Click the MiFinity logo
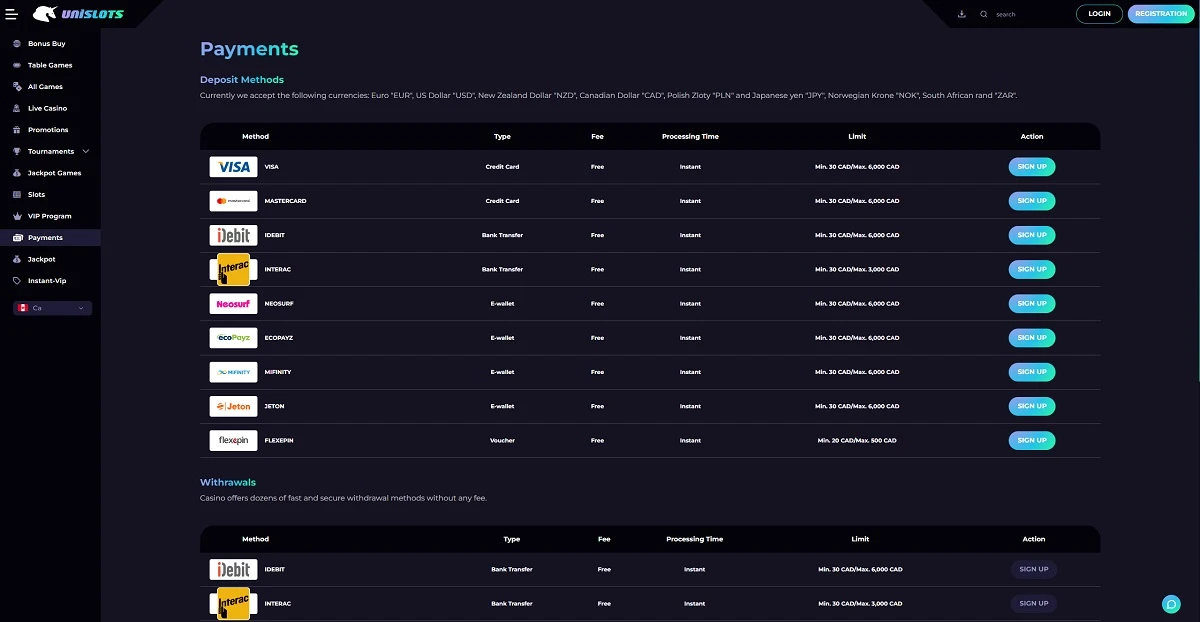This screenshot has width=1200, height=622. pyautogui.click(x=233, y=372)
